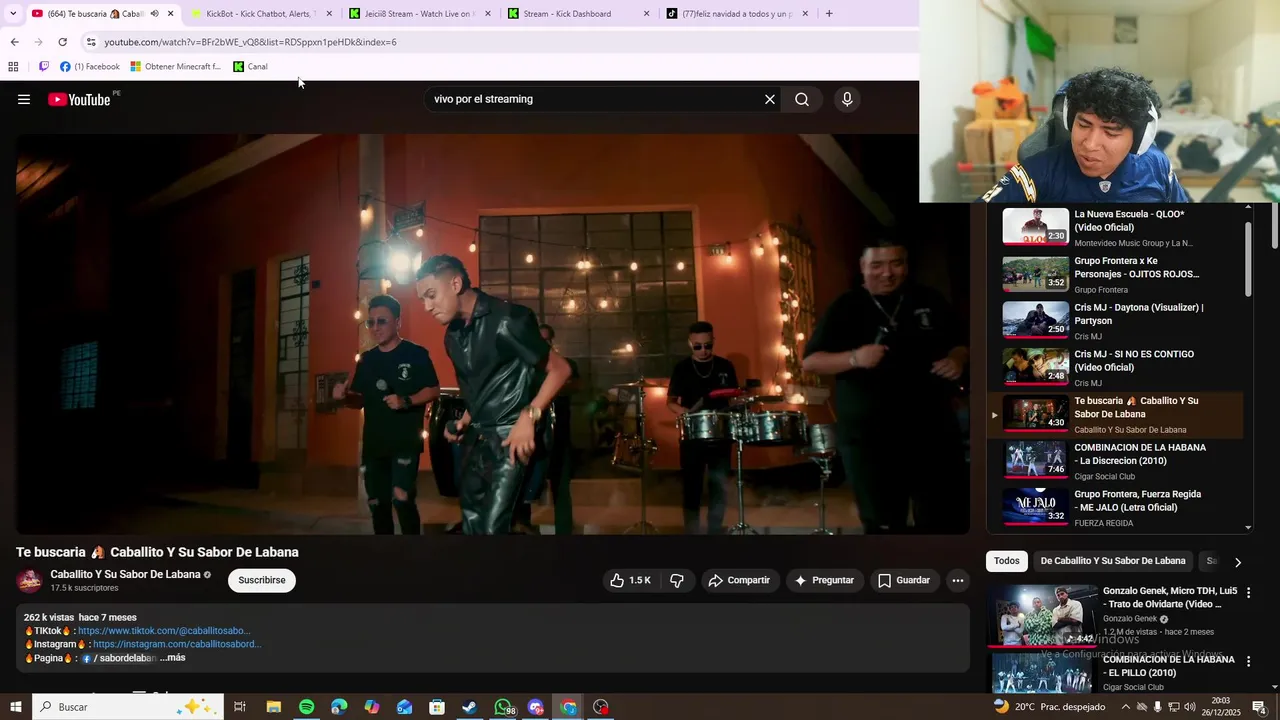
Task: Open the TikTok link in description
Action: click(x=164, y=631)
